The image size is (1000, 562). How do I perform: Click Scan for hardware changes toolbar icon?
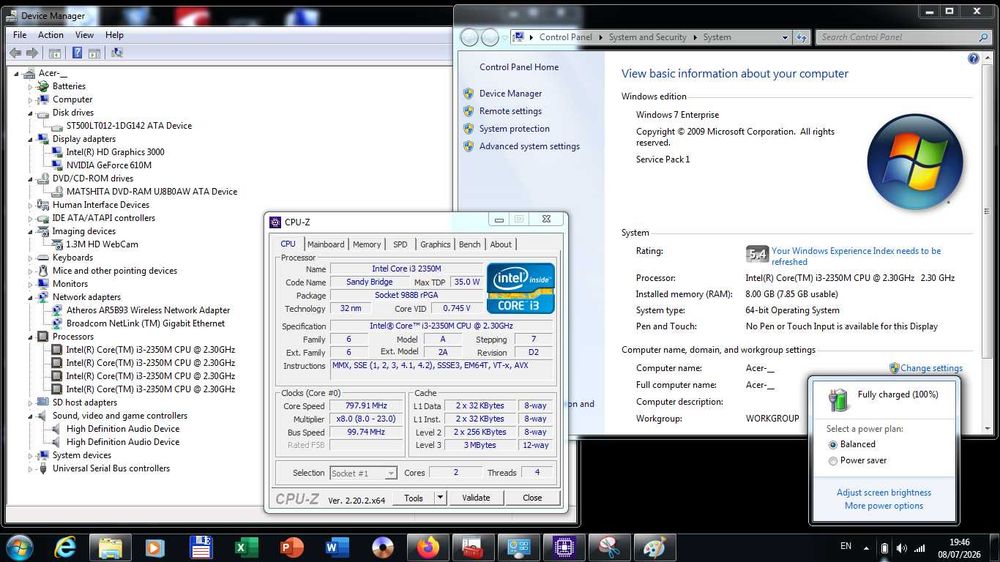(x=117, y=53)
